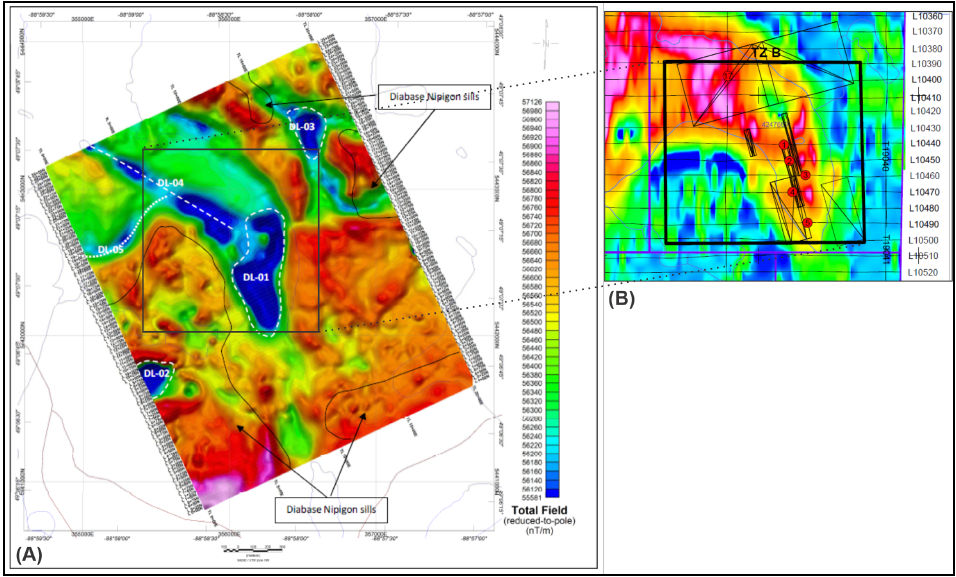956x577 pixels.
Task: Click the 56300 legend value
Action: point(530,411)
